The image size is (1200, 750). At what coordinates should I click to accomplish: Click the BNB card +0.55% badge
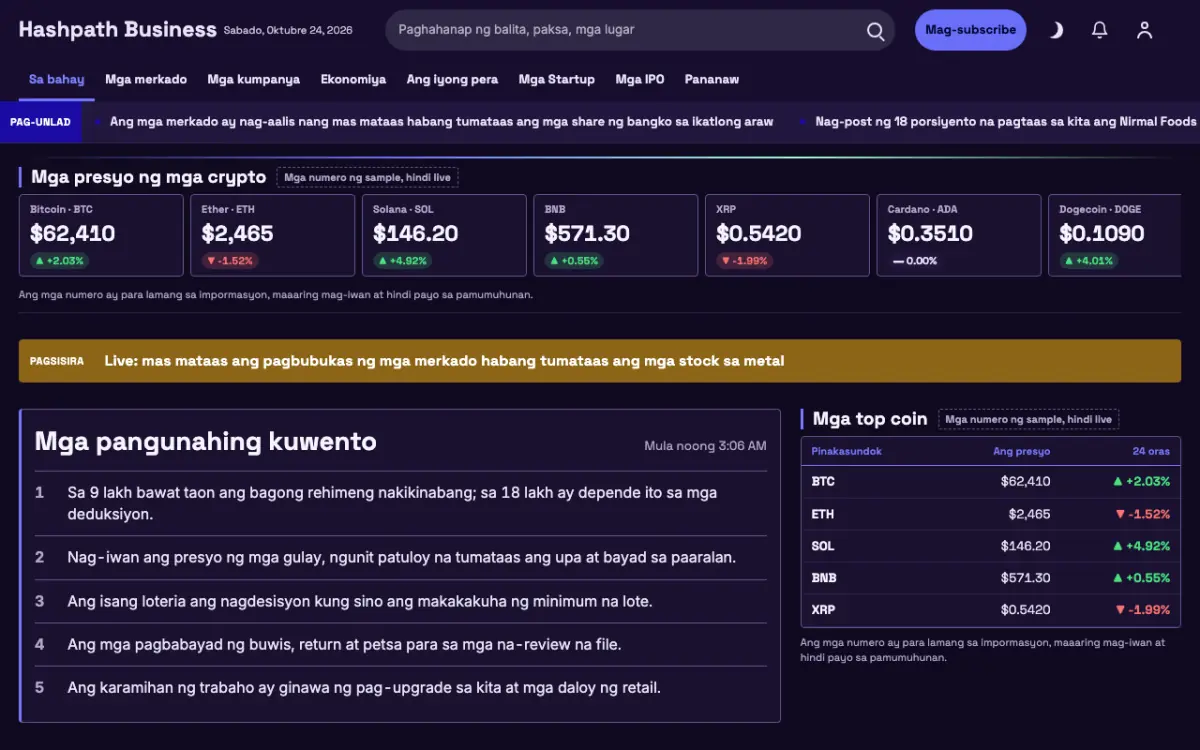pyautogui.click(x=574, y=261)
